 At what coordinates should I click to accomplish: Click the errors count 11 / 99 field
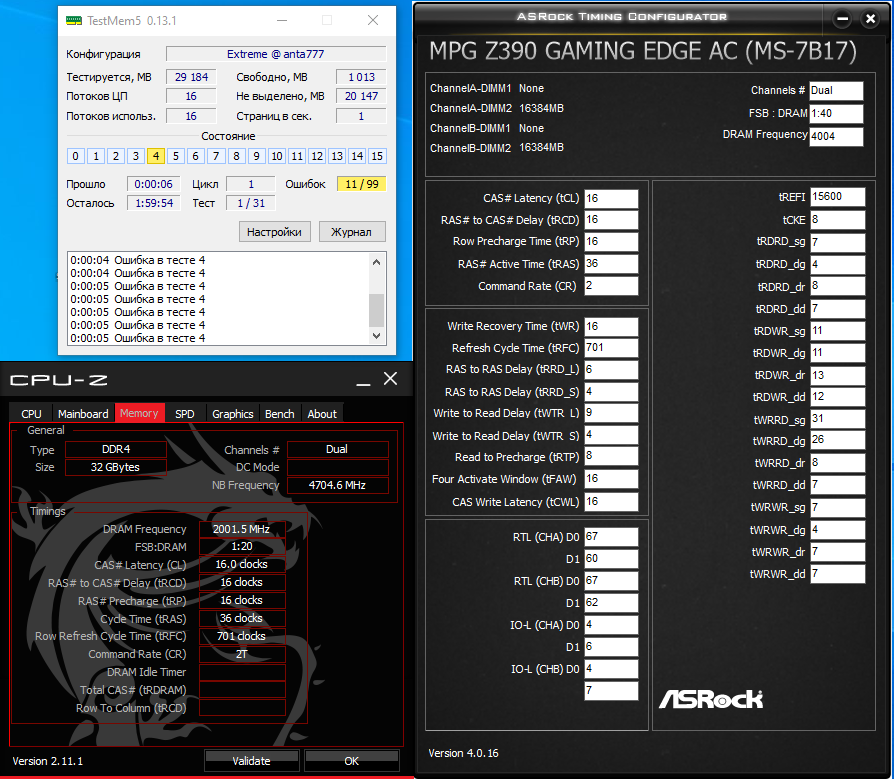tap(361, 184)
